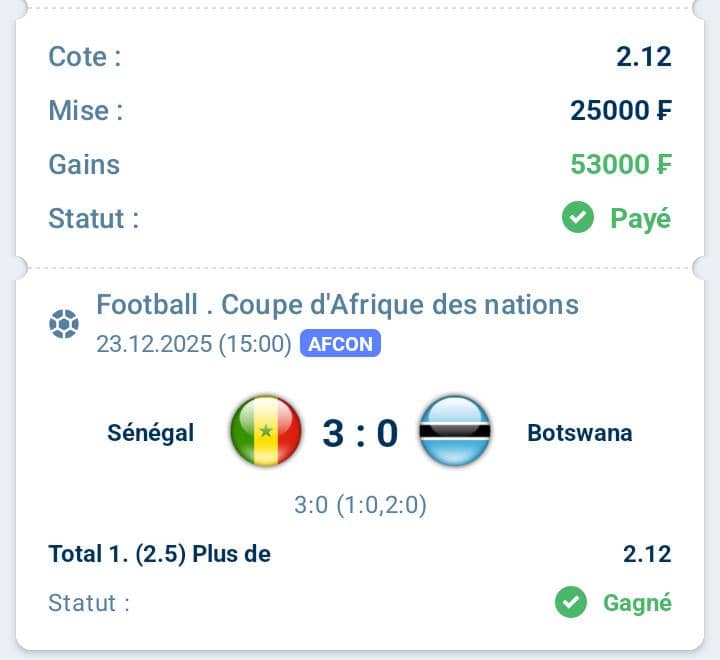Open Coupe d'Afrique des nations league link
Viewport: 720px width, 660px height.
[337, 304]
